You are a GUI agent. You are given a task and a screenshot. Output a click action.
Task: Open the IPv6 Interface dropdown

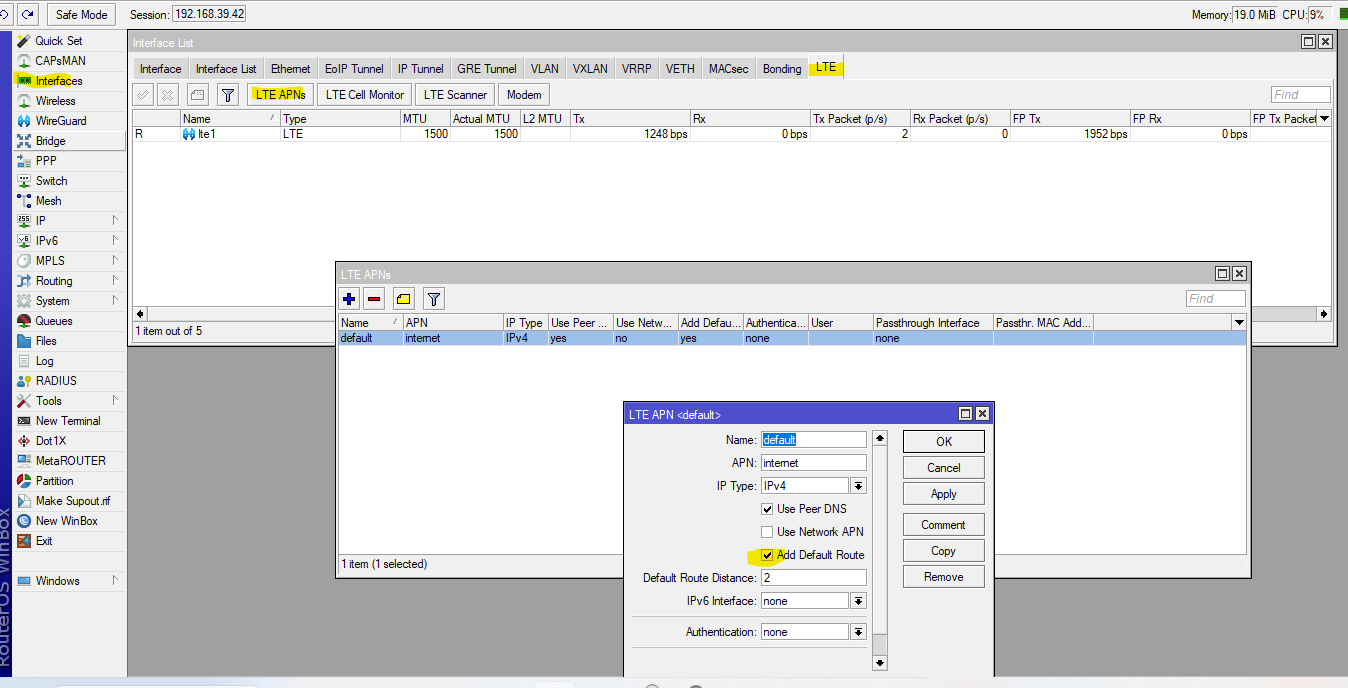[x=858, y=601]
